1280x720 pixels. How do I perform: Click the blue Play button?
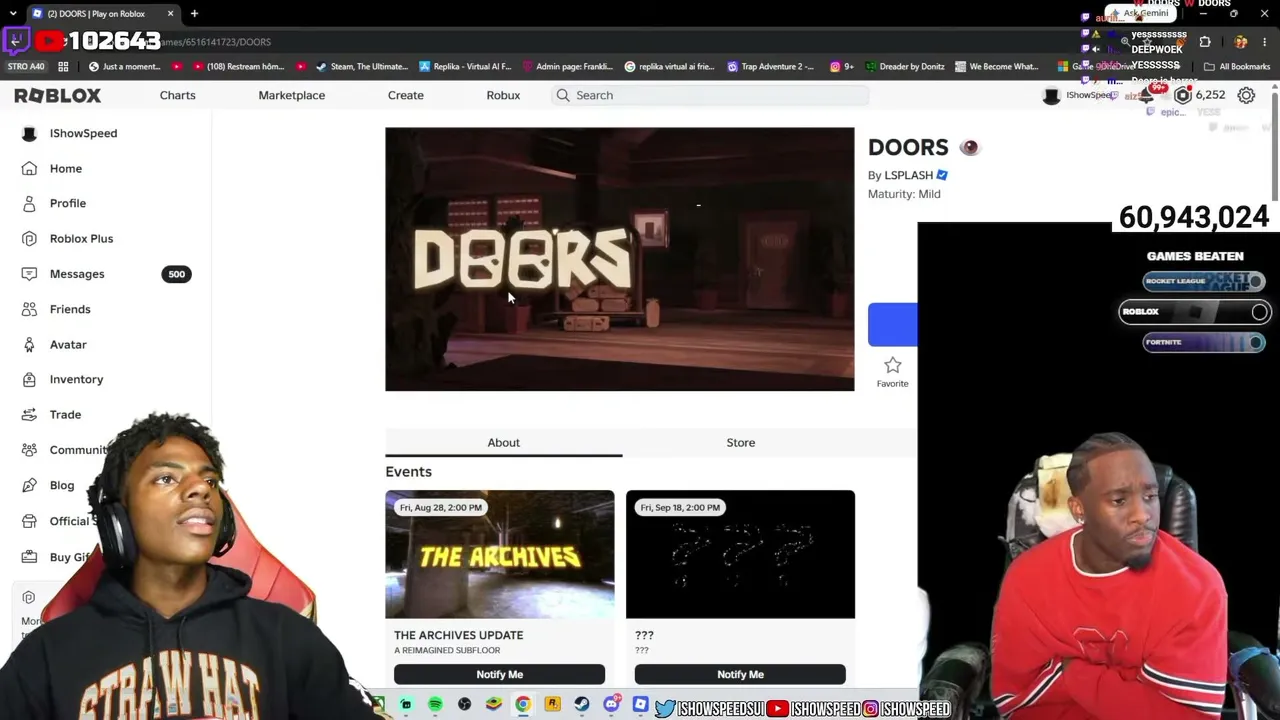click(x=893, y=325)
